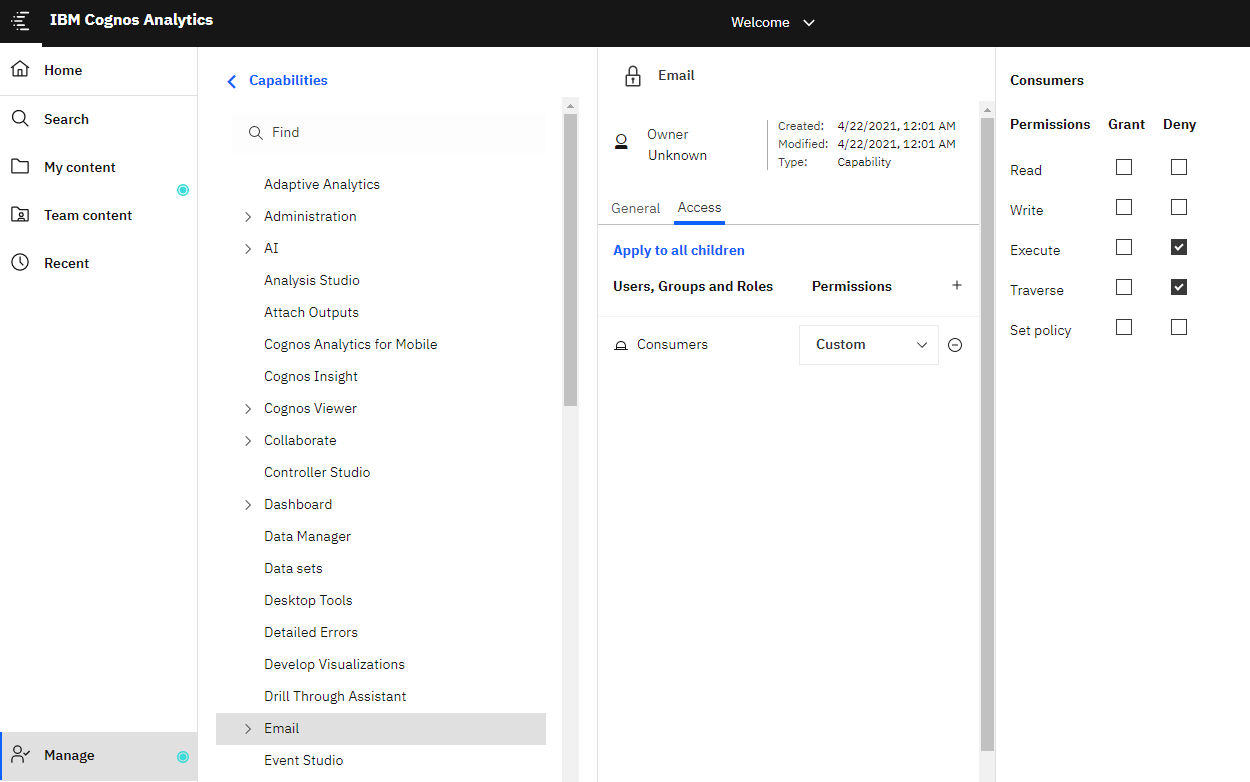The width and height of the screenshot is (1250, 782).
Task: Select Data Manager capability
Action: [x=308, y=536]
